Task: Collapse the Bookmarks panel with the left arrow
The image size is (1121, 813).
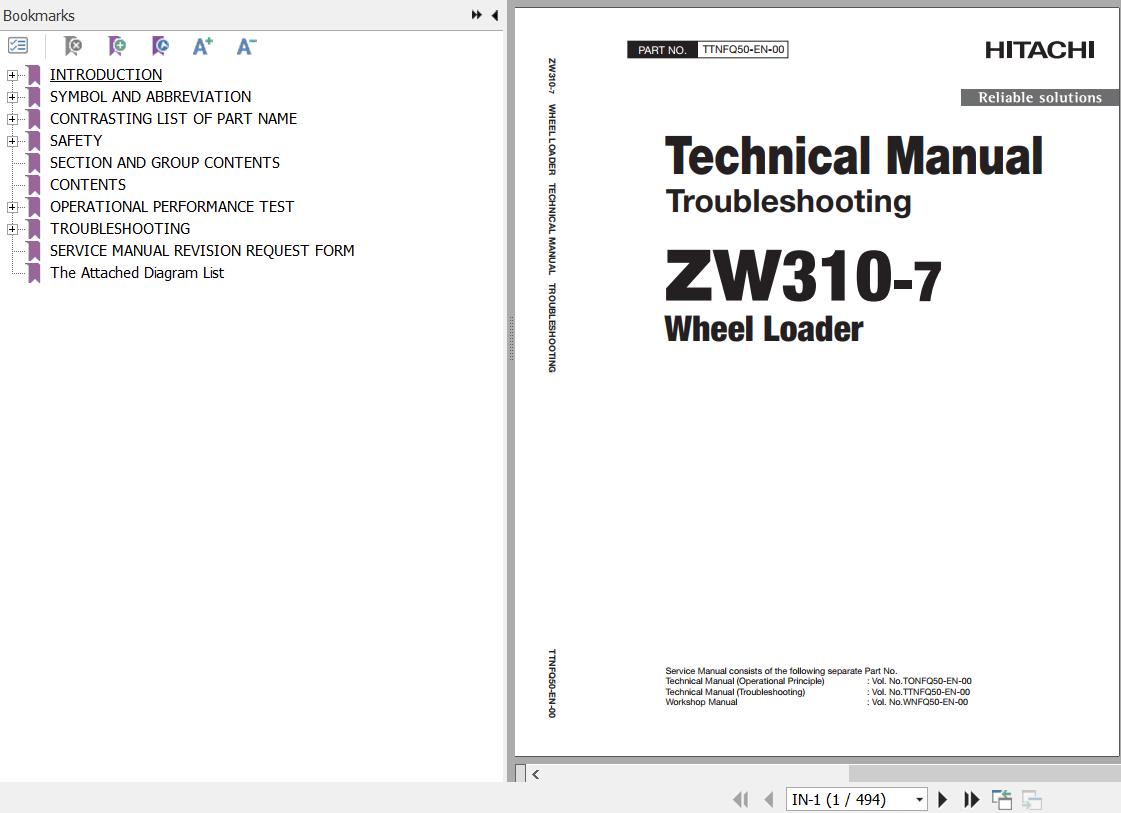Action: [x=495, y=15]
